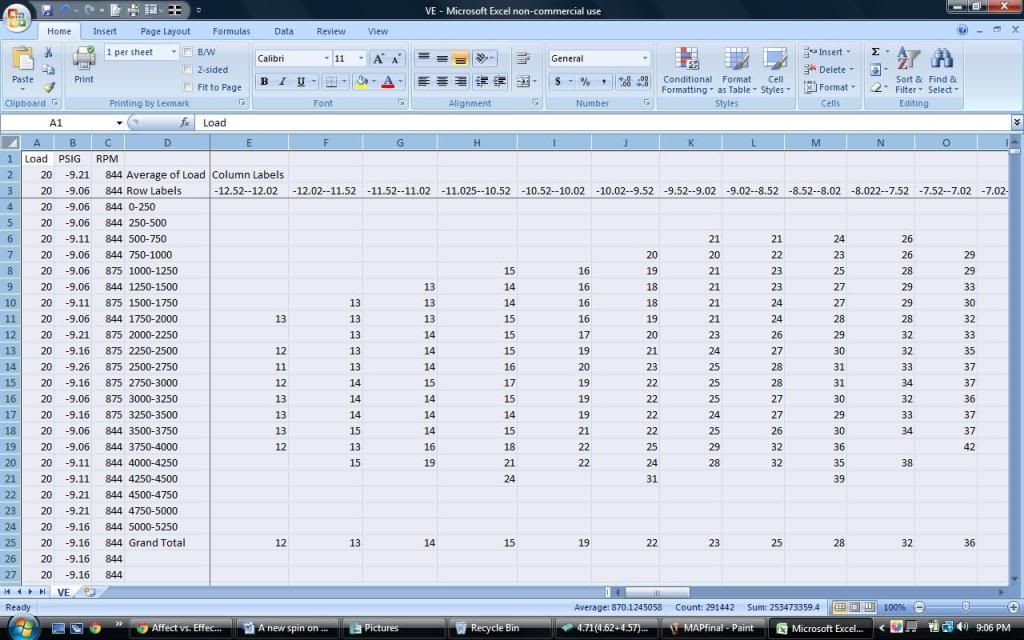The width and height of the screenshot is (1024, 640).
Task: Switch to Page Layout view in status bar
Action: [x=854, y=607]
